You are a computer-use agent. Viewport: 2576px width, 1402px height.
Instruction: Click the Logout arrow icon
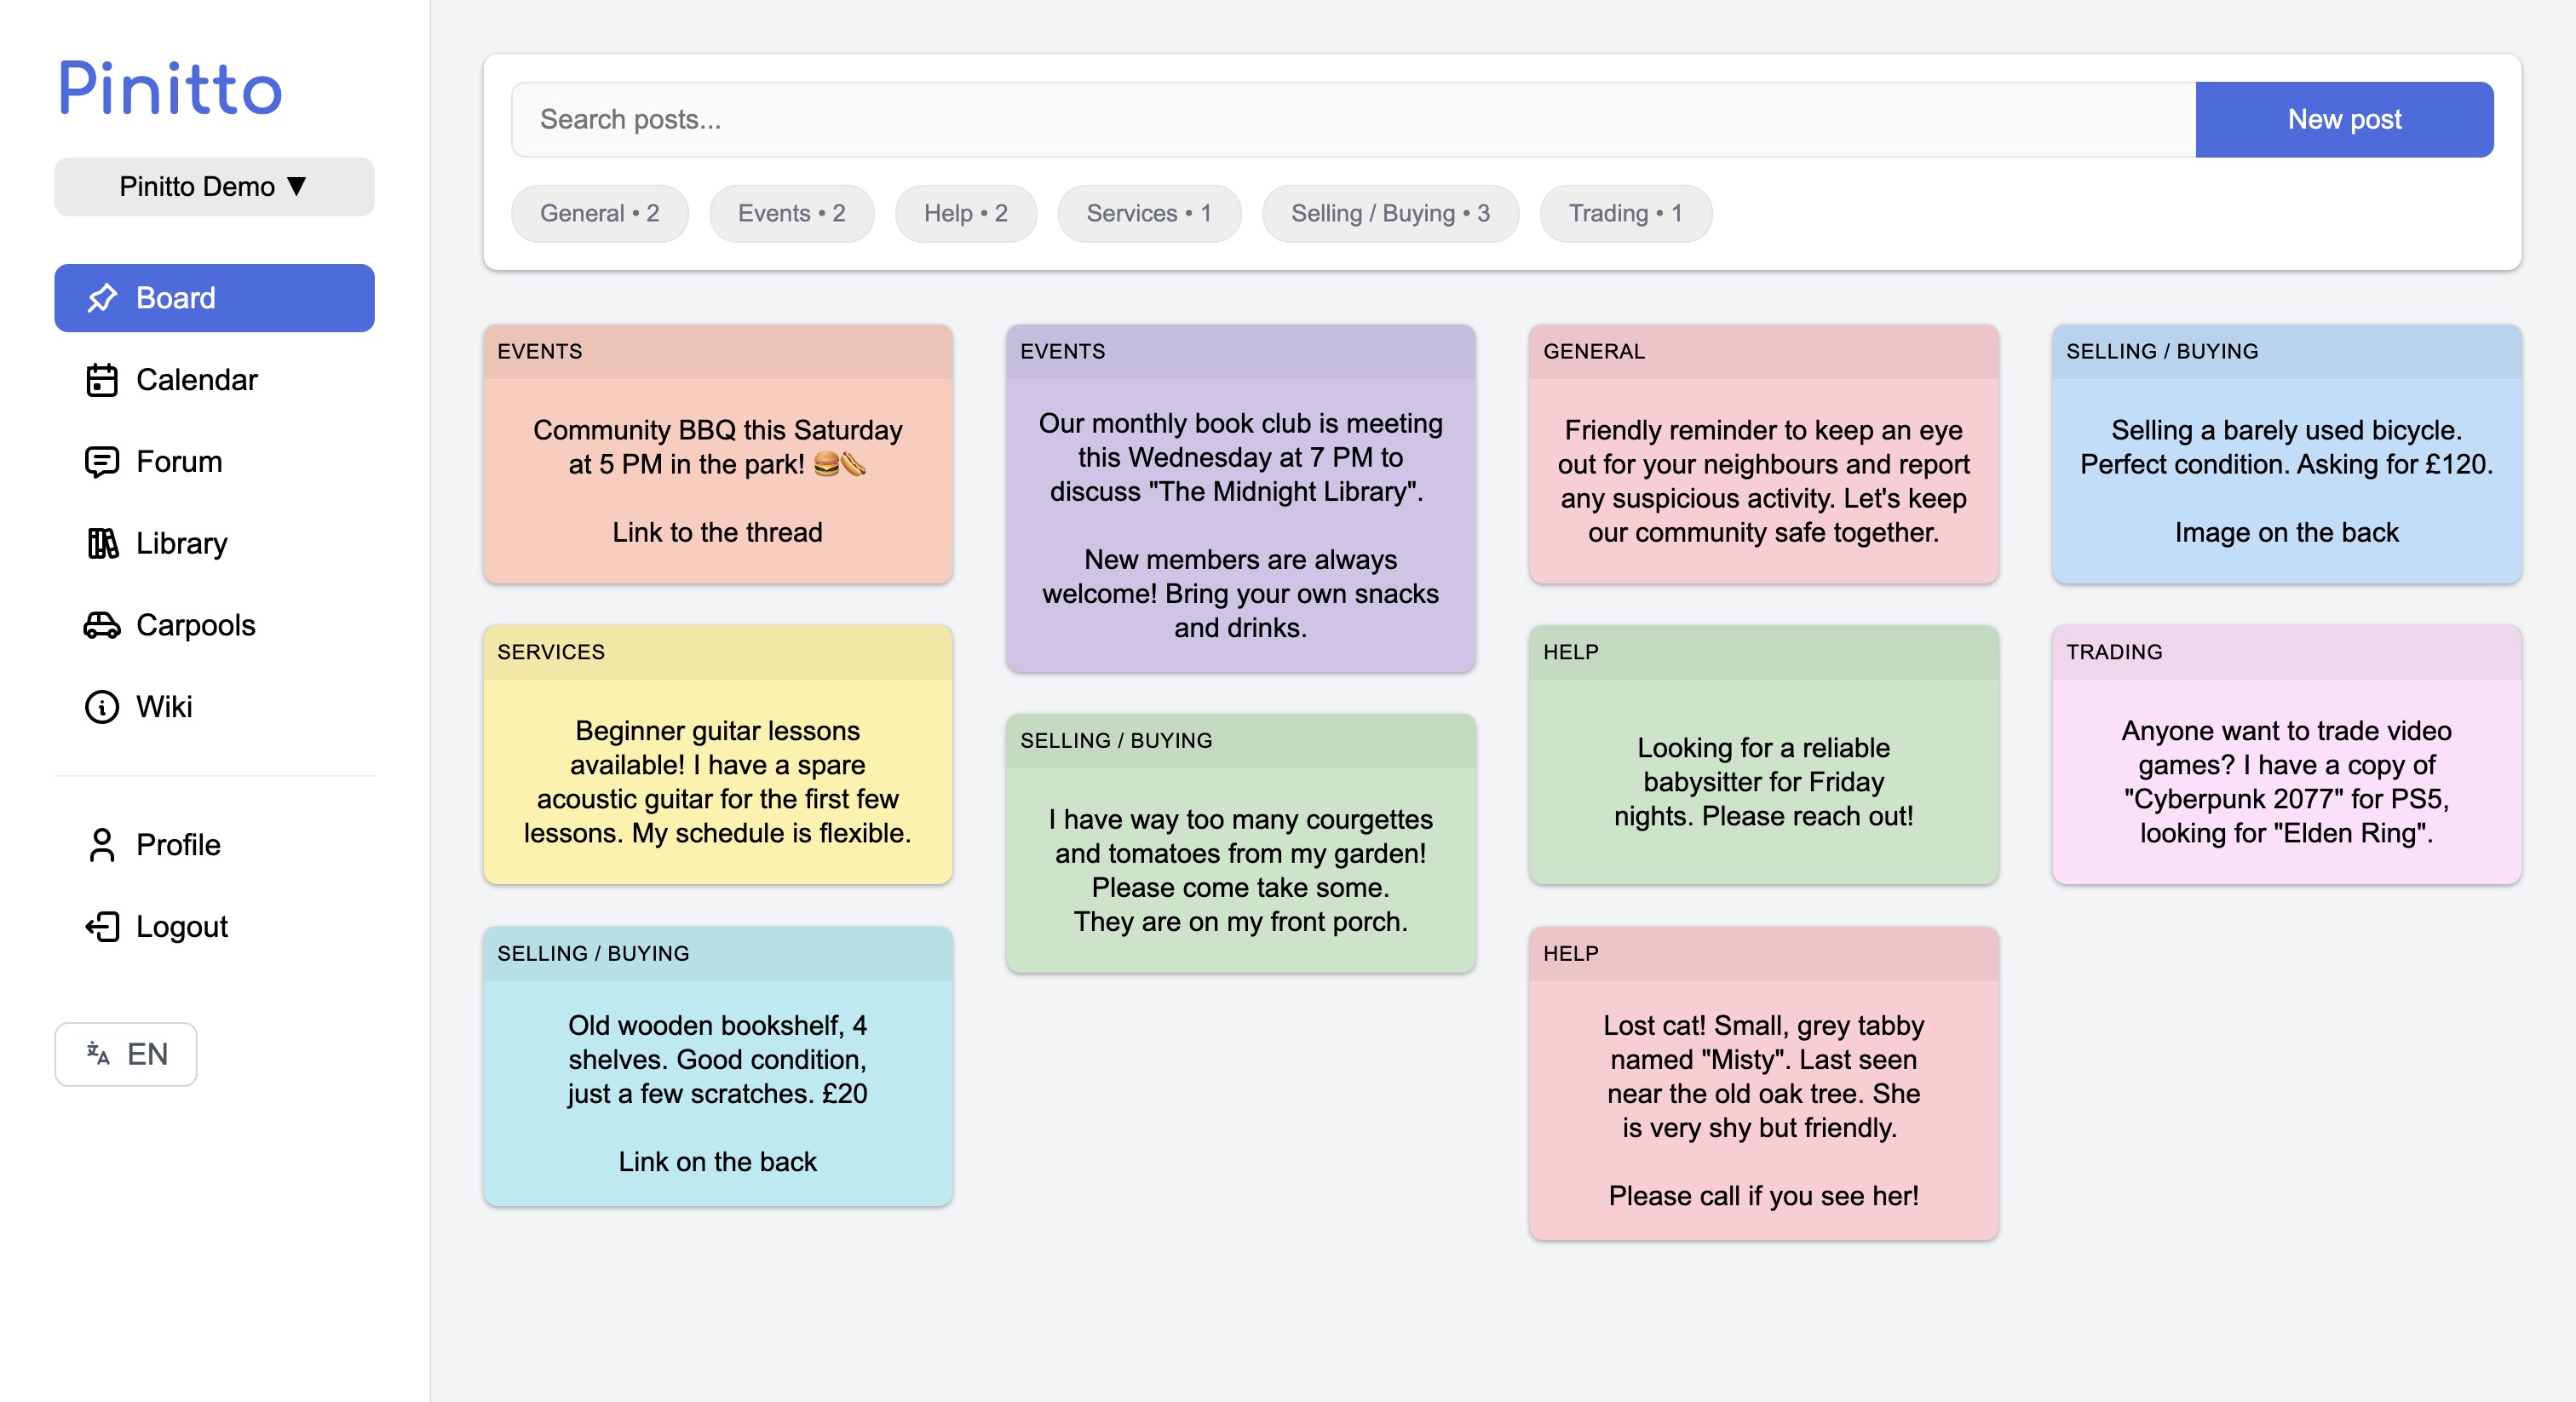101,926
